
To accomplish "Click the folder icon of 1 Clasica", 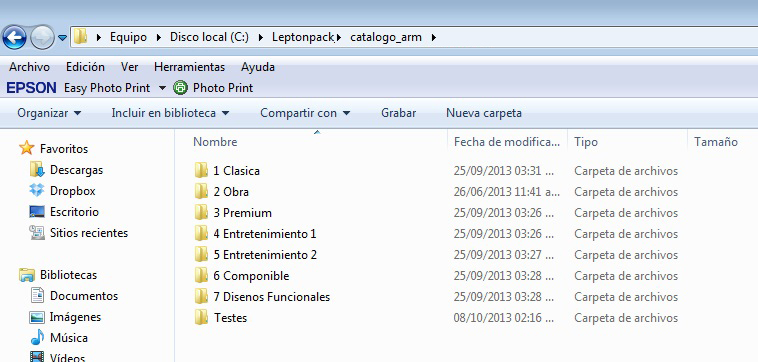I will (201, 170).
